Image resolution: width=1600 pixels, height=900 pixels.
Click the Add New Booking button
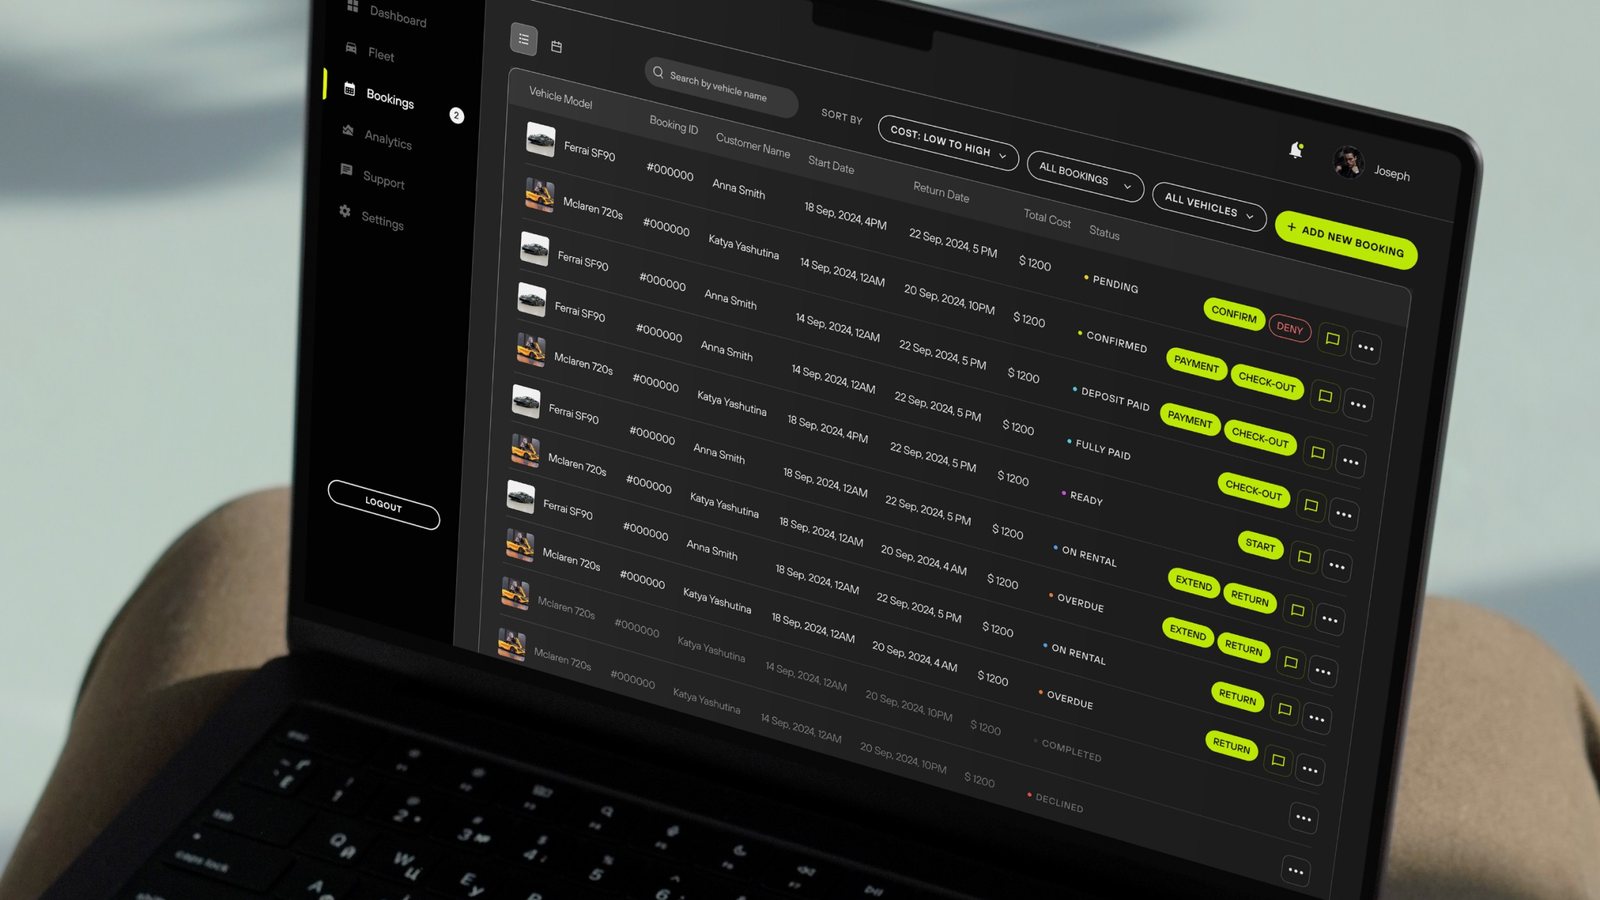point(1346,240)
